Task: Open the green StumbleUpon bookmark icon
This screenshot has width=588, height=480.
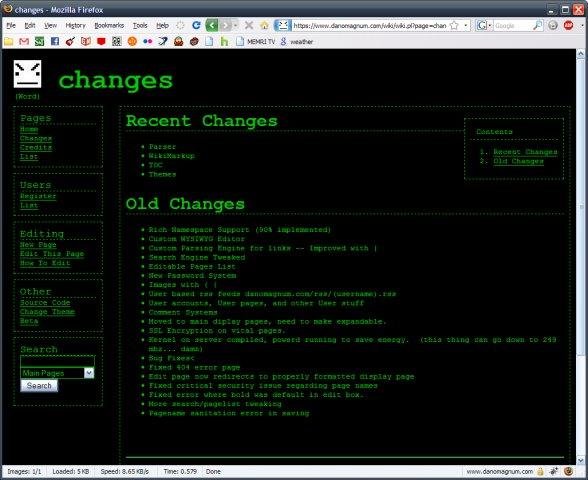Action: pyautogui.click(x=39, y=42)
